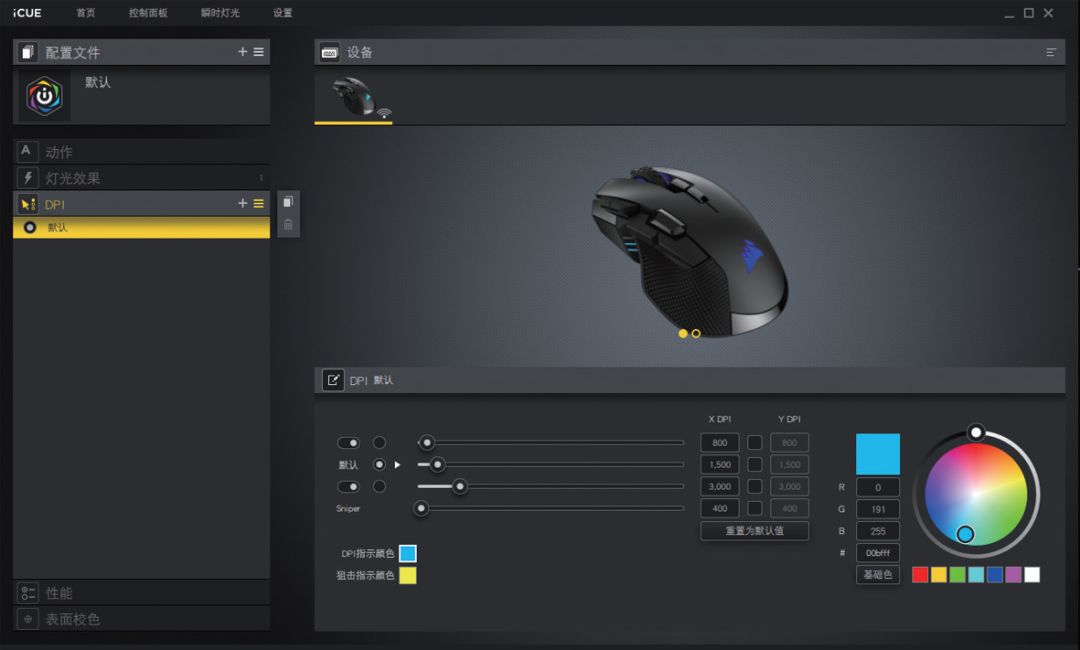Add a new DPI preset with the plus icon

pos(242,203)
